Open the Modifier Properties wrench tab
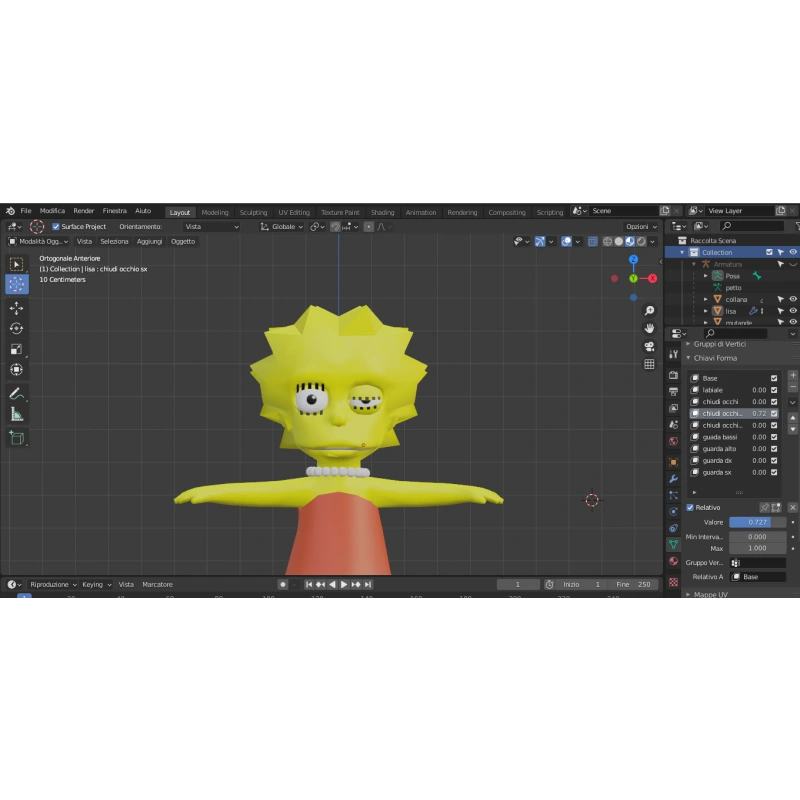 [x=673, y=479]
